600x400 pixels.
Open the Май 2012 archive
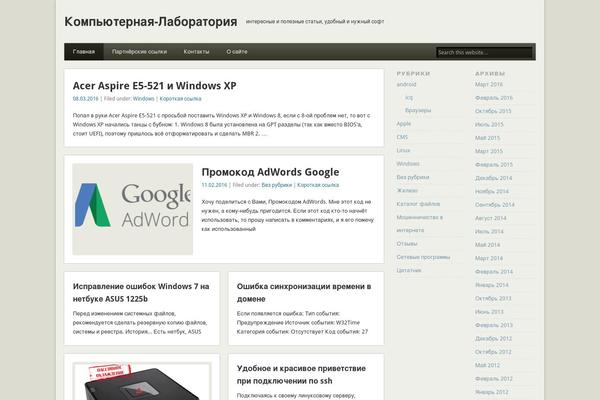point(488,365)
